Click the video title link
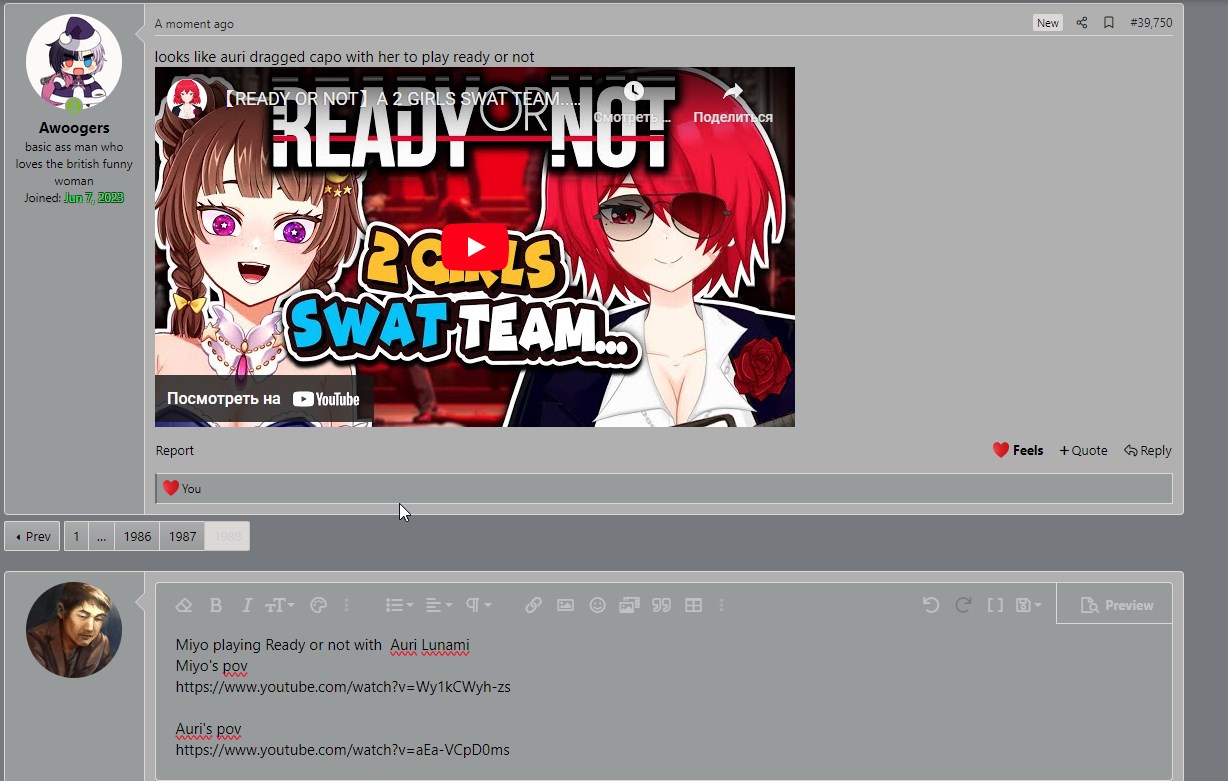This screenshot has width=1228, height=781. (402, 99)
